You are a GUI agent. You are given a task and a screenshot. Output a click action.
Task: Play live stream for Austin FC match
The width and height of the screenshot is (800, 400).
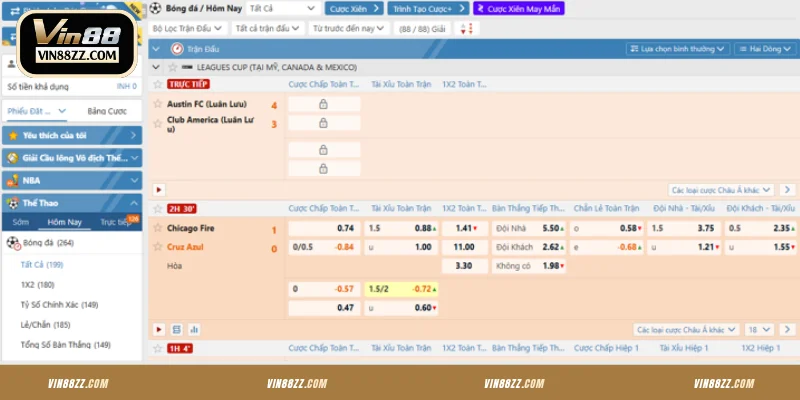(159, 190)
